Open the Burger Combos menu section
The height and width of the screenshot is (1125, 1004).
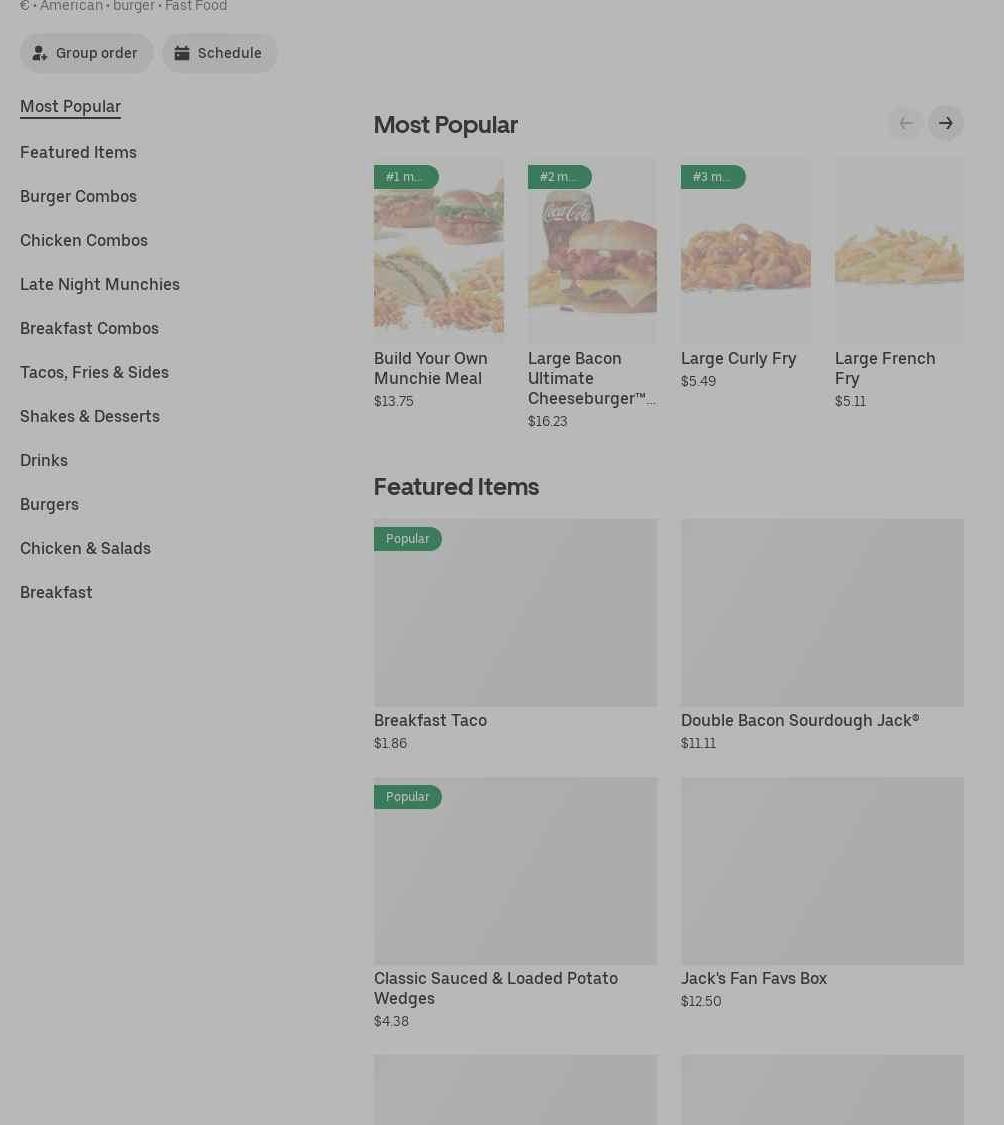tap(78, 197)
